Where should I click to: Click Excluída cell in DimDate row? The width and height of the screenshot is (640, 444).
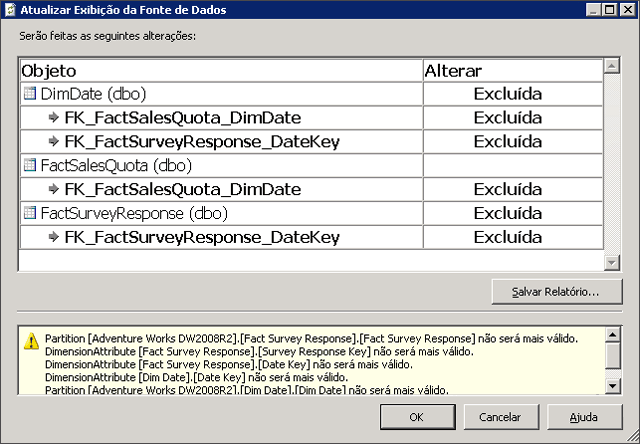pyautogui.click(x=513, y=94)
